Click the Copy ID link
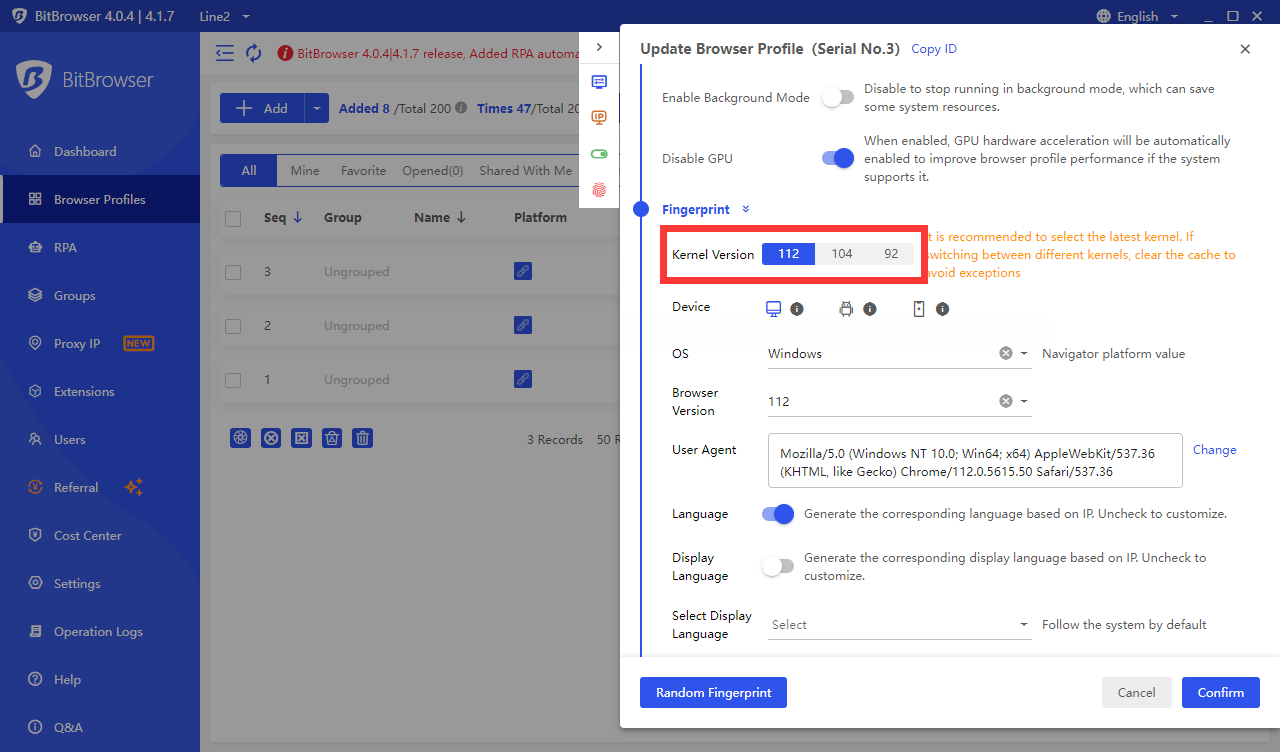Screen dimensions: 1280x752 click(934, 49)
